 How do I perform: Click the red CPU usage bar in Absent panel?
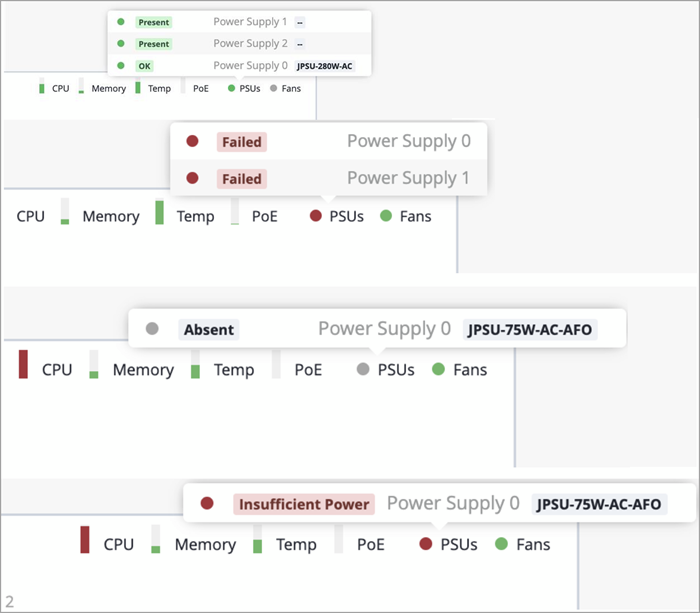[23, 365]
